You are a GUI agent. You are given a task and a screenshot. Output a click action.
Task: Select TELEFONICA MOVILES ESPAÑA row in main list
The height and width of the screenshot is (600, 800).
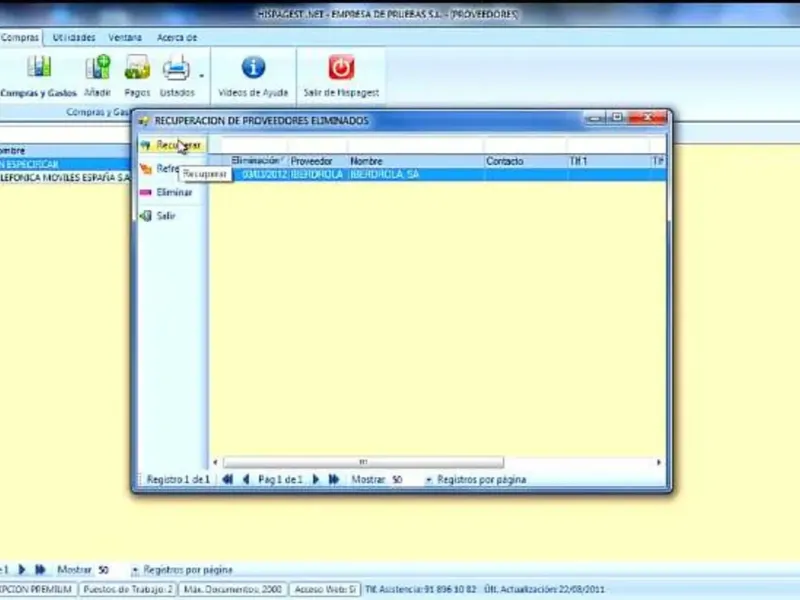click(x=65, y=178)
